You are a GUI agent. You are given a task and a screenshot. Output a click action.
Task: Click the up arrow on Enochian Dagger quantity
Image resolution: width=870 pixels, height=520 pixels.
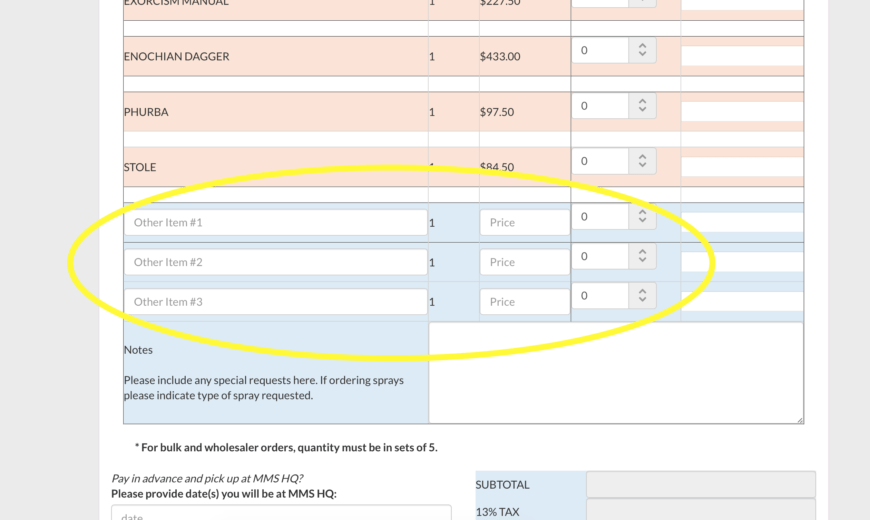642,45
